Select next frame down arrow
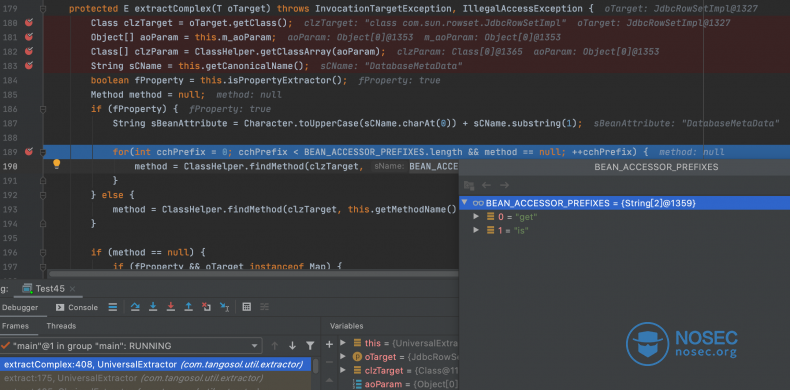Image resolution: width=790 pixels, height=390 pixels. pyautogui.click(x=292, y=346)
